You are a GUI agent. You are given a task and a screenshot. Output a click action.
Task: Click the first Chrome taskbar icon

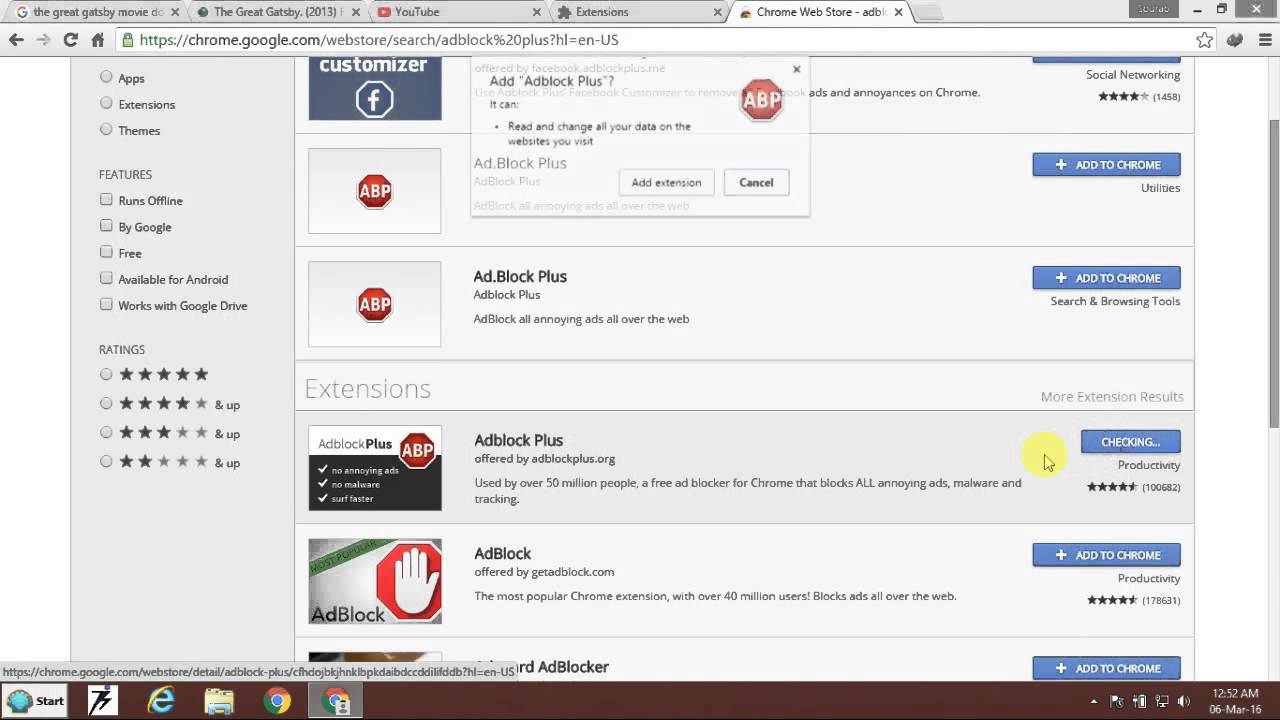coord(278,701)
